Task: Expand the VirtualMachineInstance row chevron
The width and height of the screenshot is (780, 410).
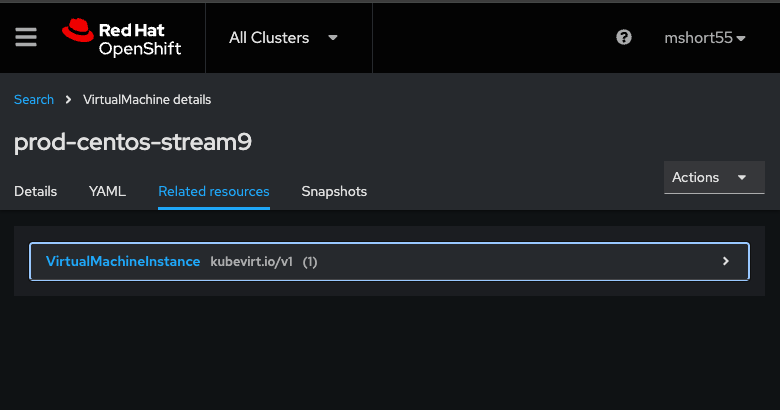Action: 726,261
